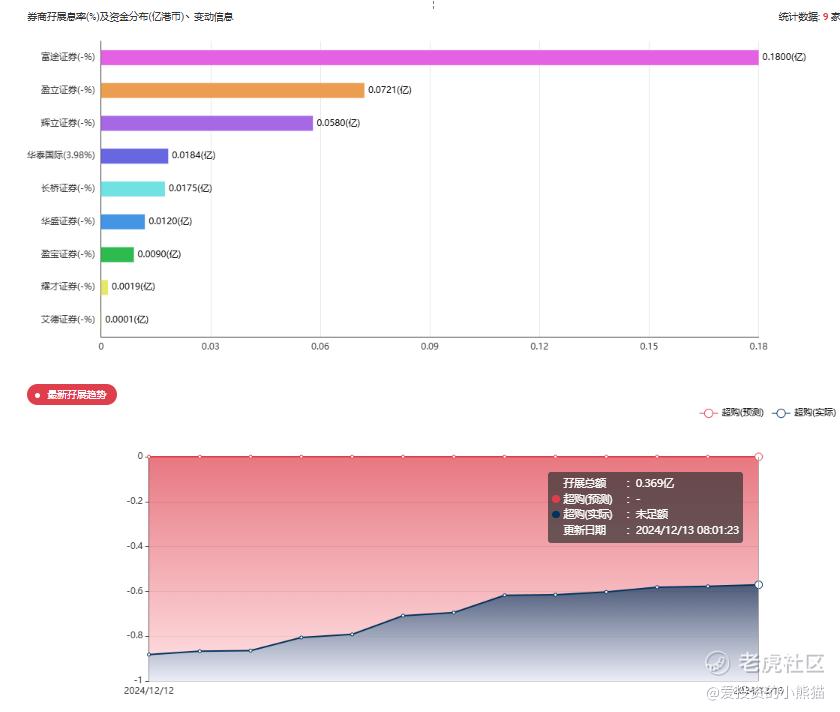
Task: Click the 0.09 x-axis tick label
Action: tap(430, 347)
